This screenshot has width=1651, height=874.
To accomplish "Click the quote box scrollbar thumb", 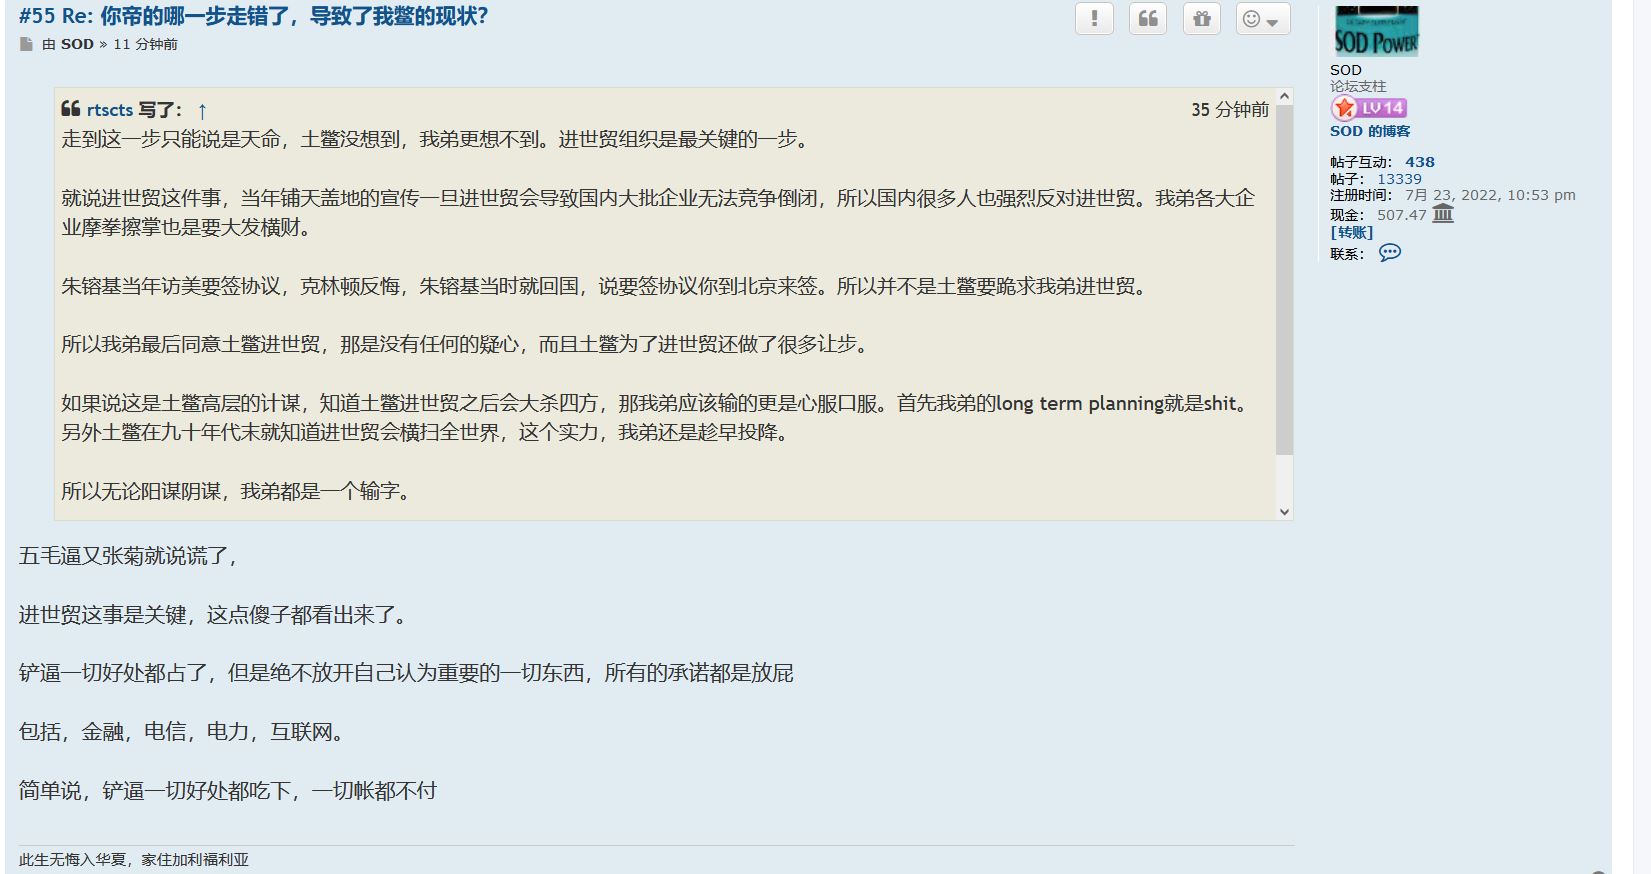I will [1284, 280].
